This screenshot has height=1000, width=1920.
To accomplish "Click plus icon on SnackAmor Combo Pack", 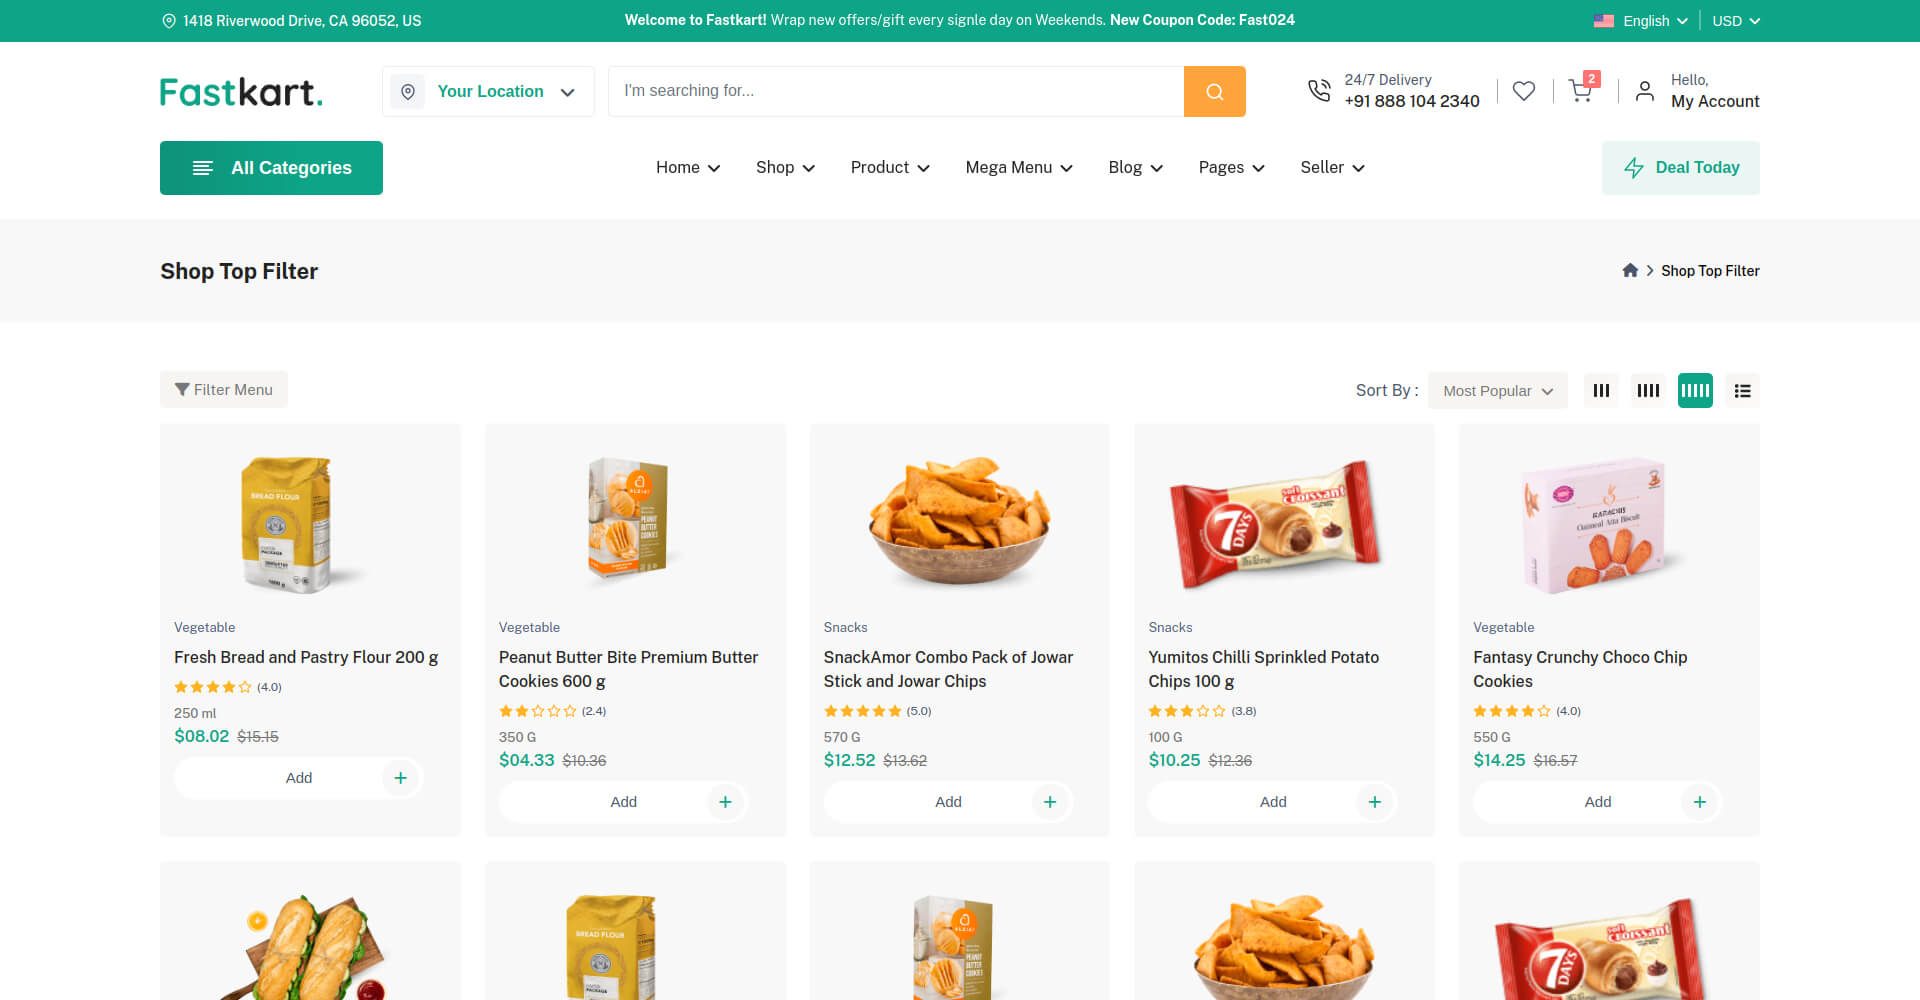I will point(1050,802).
